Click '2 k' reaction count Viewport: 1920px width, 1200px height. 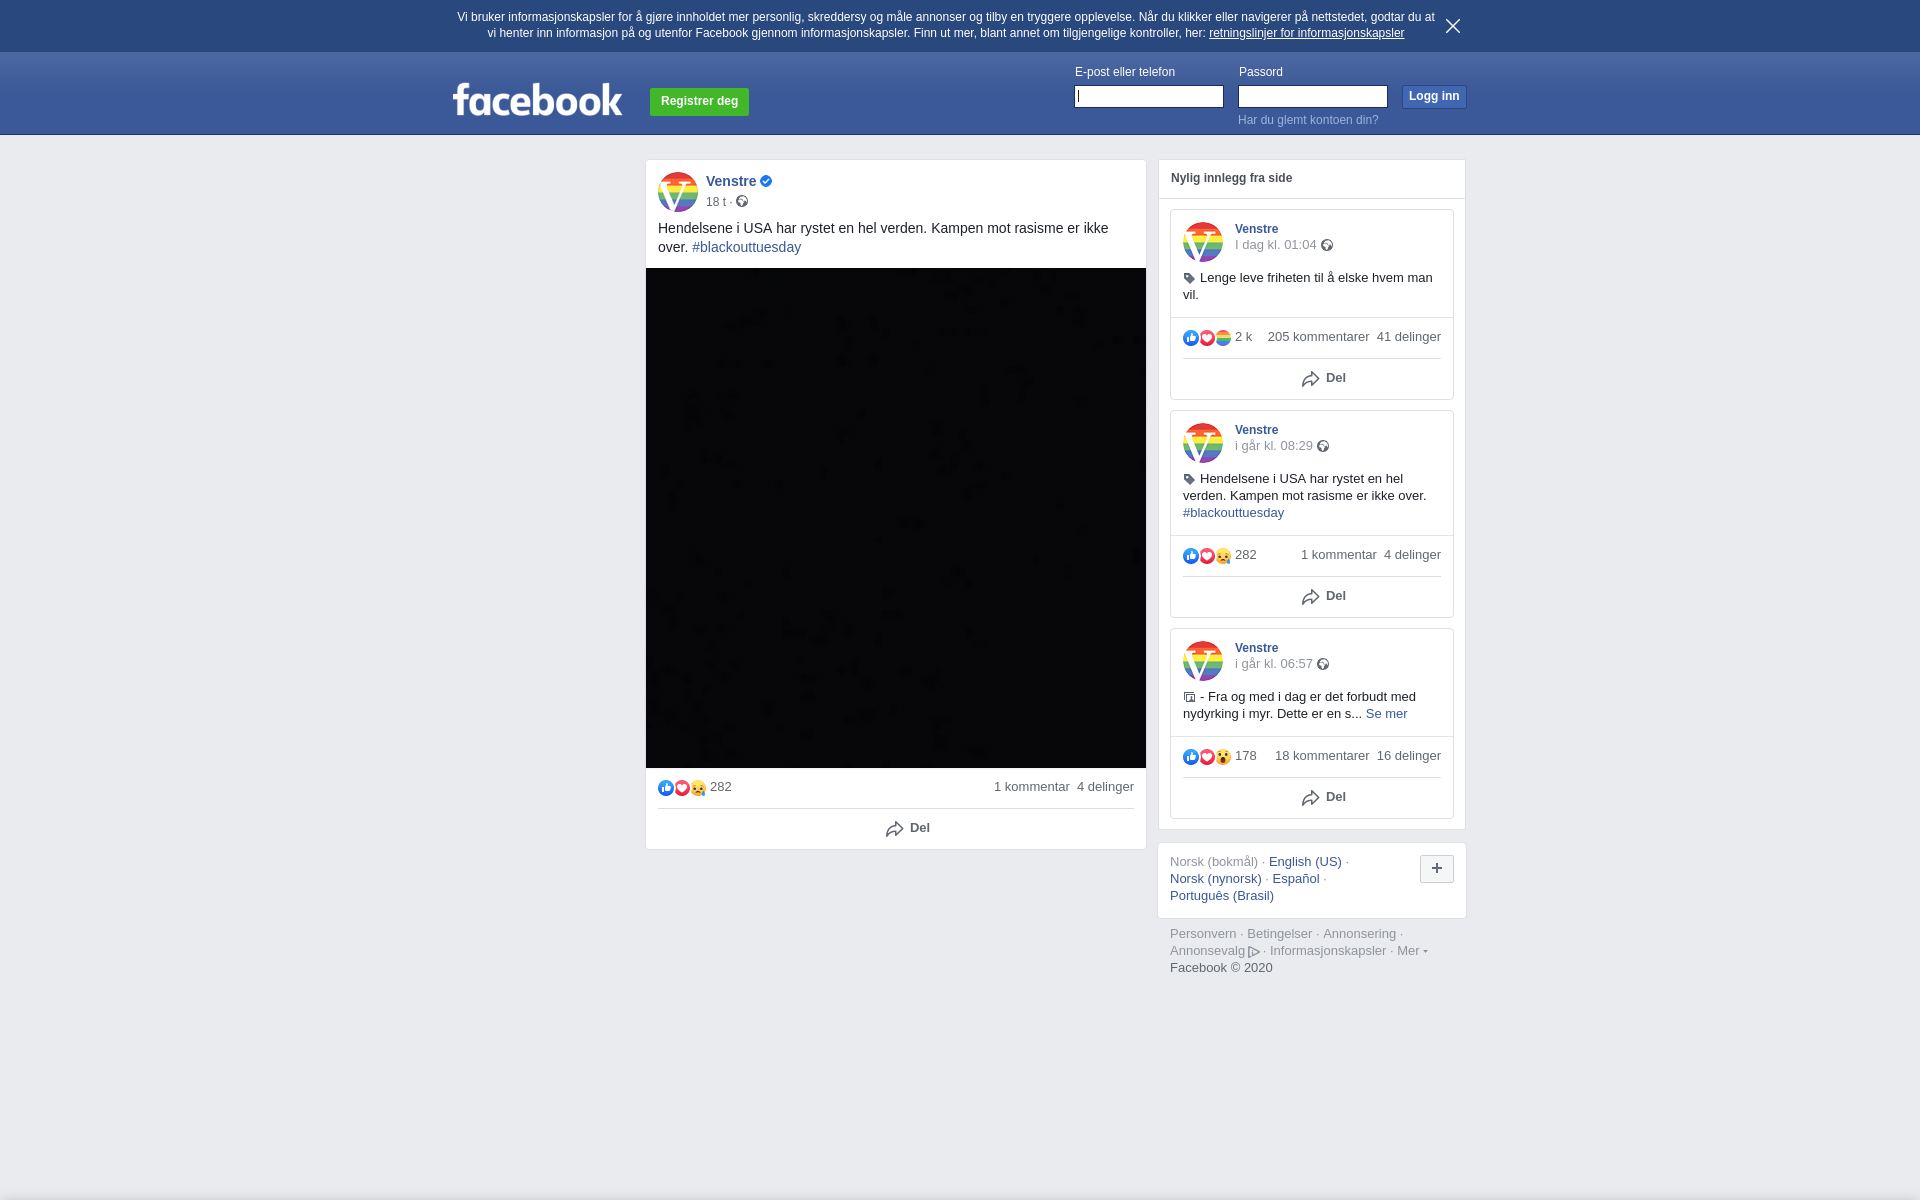pos(1243,337)
